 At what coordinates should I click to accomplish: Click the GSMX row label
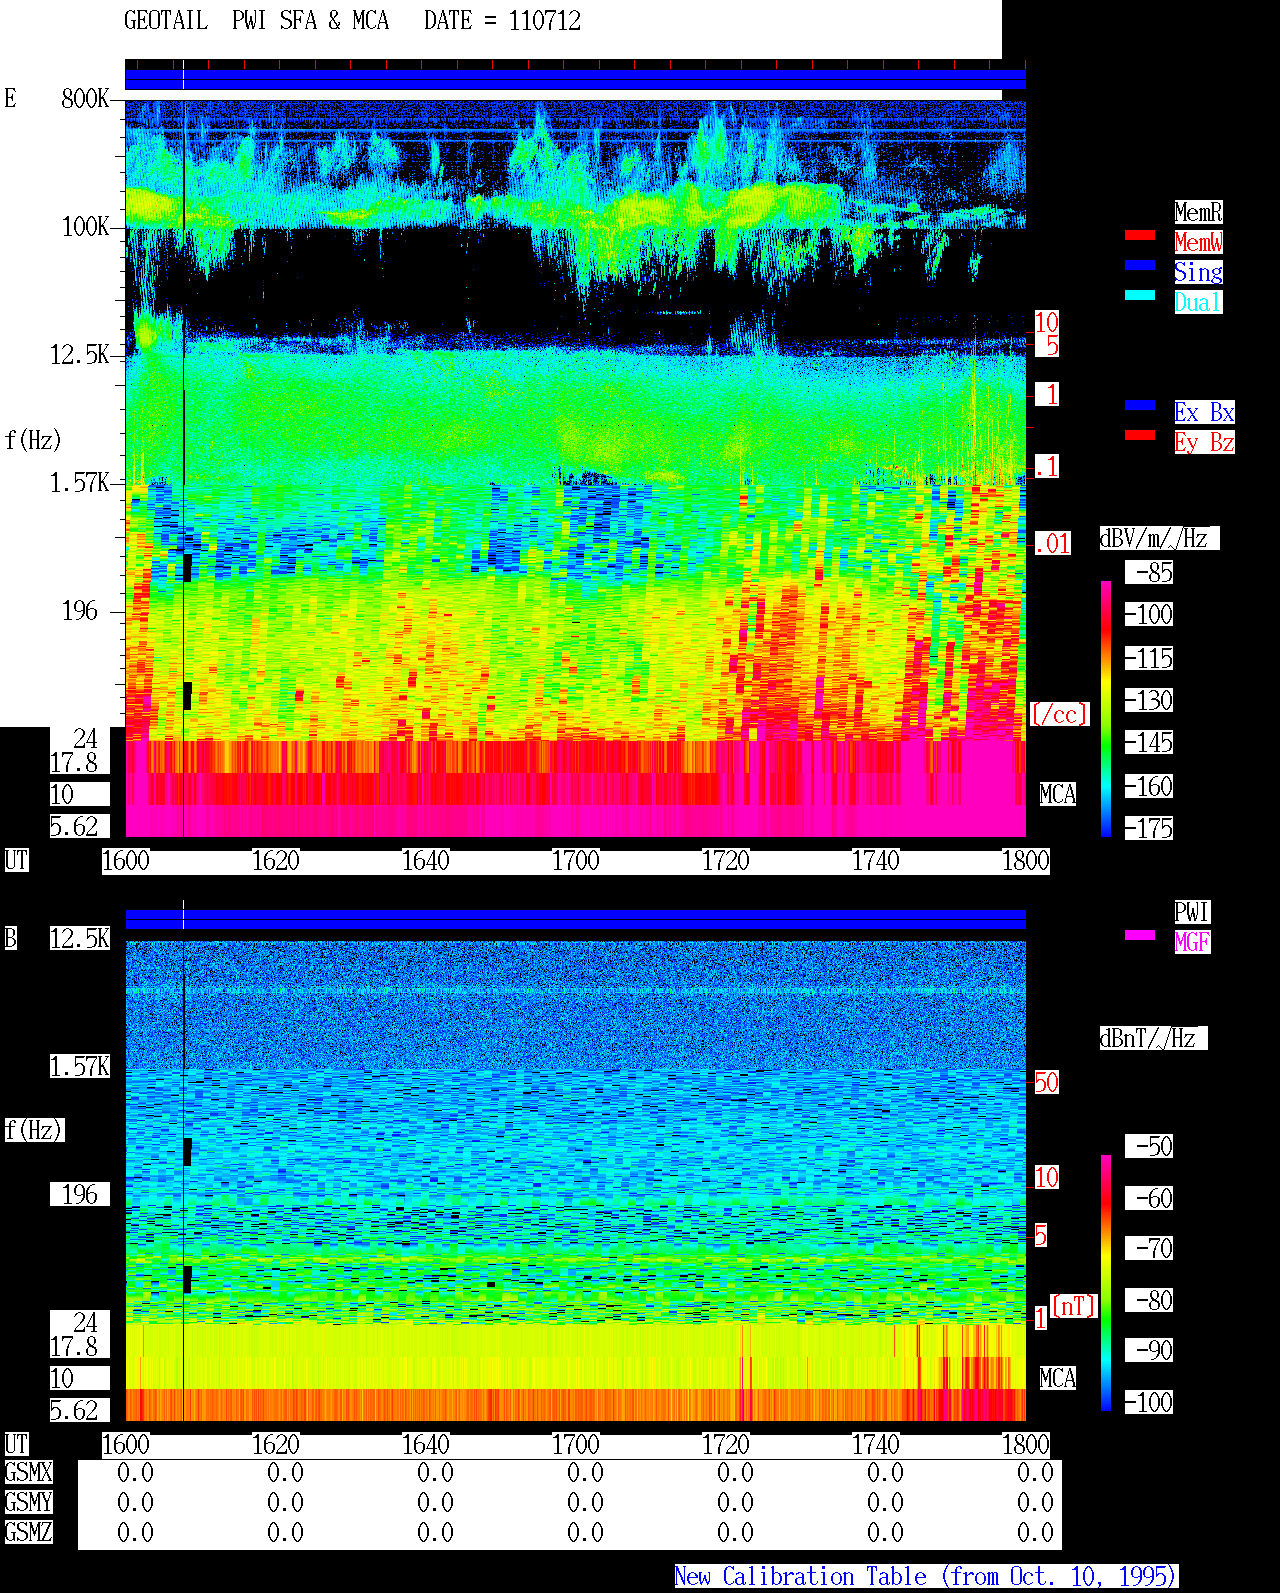click(28, 1472)
